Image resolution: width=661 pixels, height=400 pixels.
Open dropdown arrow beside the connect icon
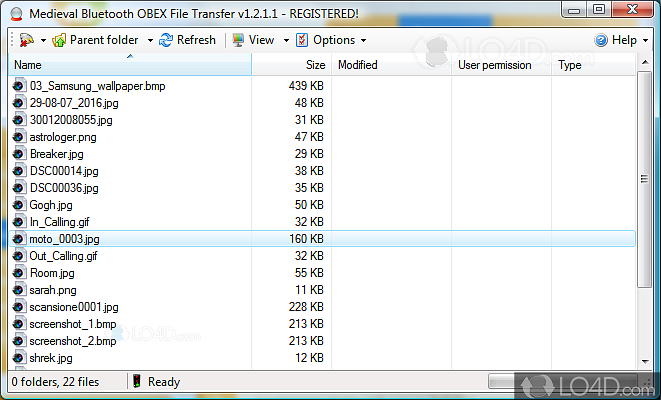click(x=43, y=41)
